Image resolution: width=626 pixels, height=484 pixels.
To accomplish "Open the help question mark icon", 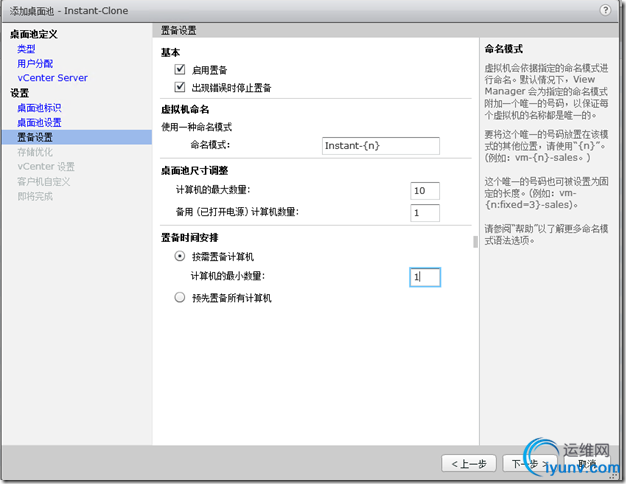I will [605, 10].
